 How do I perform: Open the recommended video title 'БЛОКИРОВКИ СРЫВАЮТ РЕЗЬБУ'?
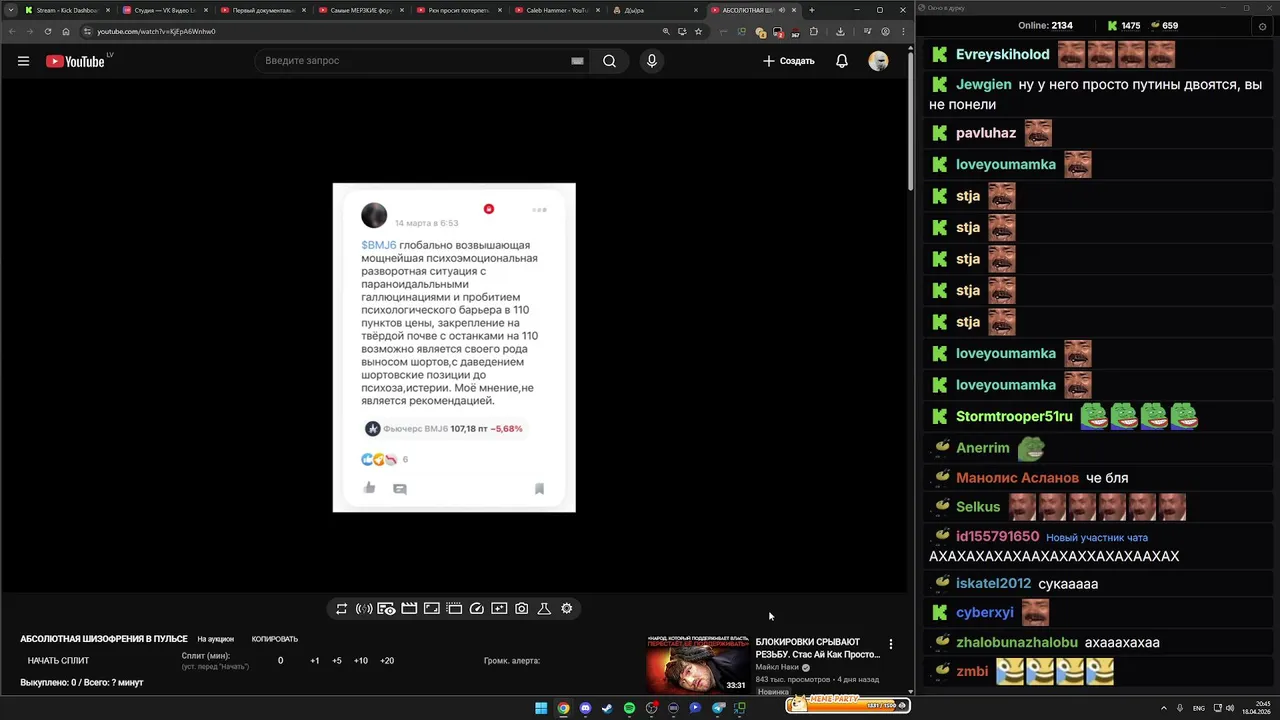[817, 648]
